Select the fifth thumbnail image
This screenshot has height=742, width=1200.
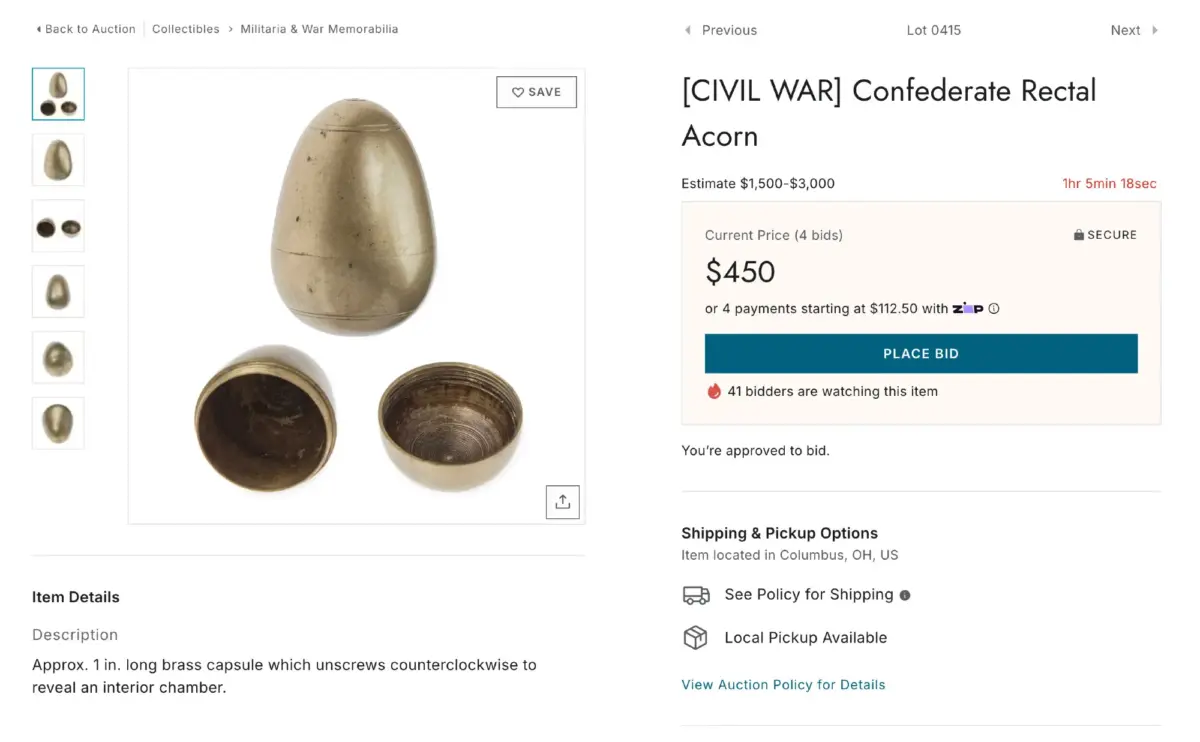click(x=58, y=358)
